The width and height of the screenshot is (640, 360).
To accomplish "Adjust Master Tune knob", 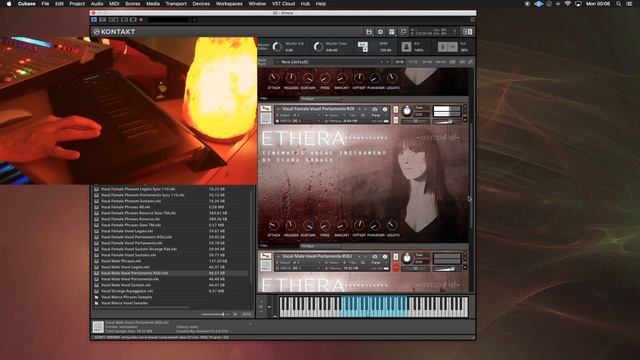I will pos(318,47).
